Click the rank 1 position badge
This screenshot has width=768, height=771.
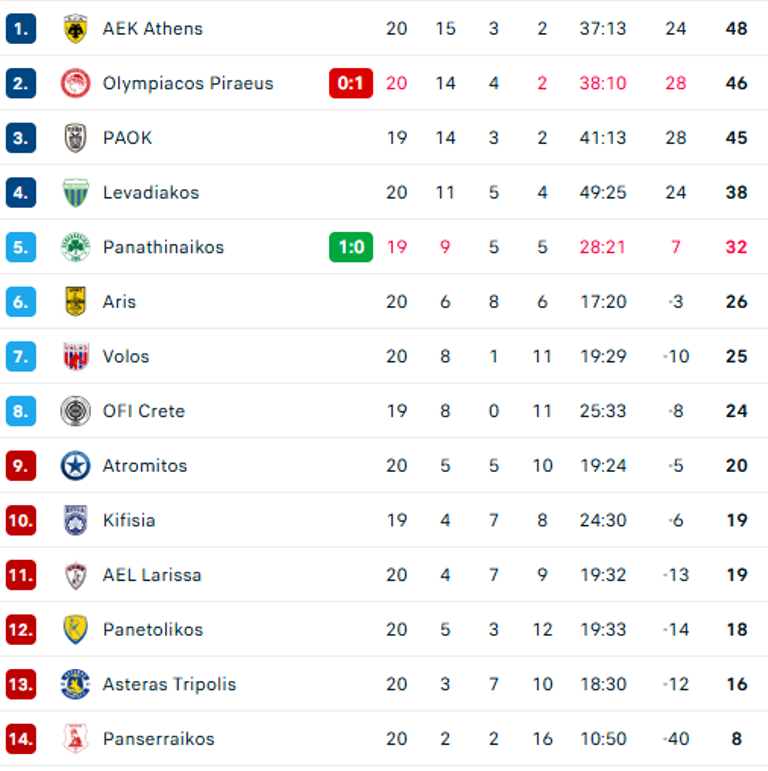[x=20, y=28]
